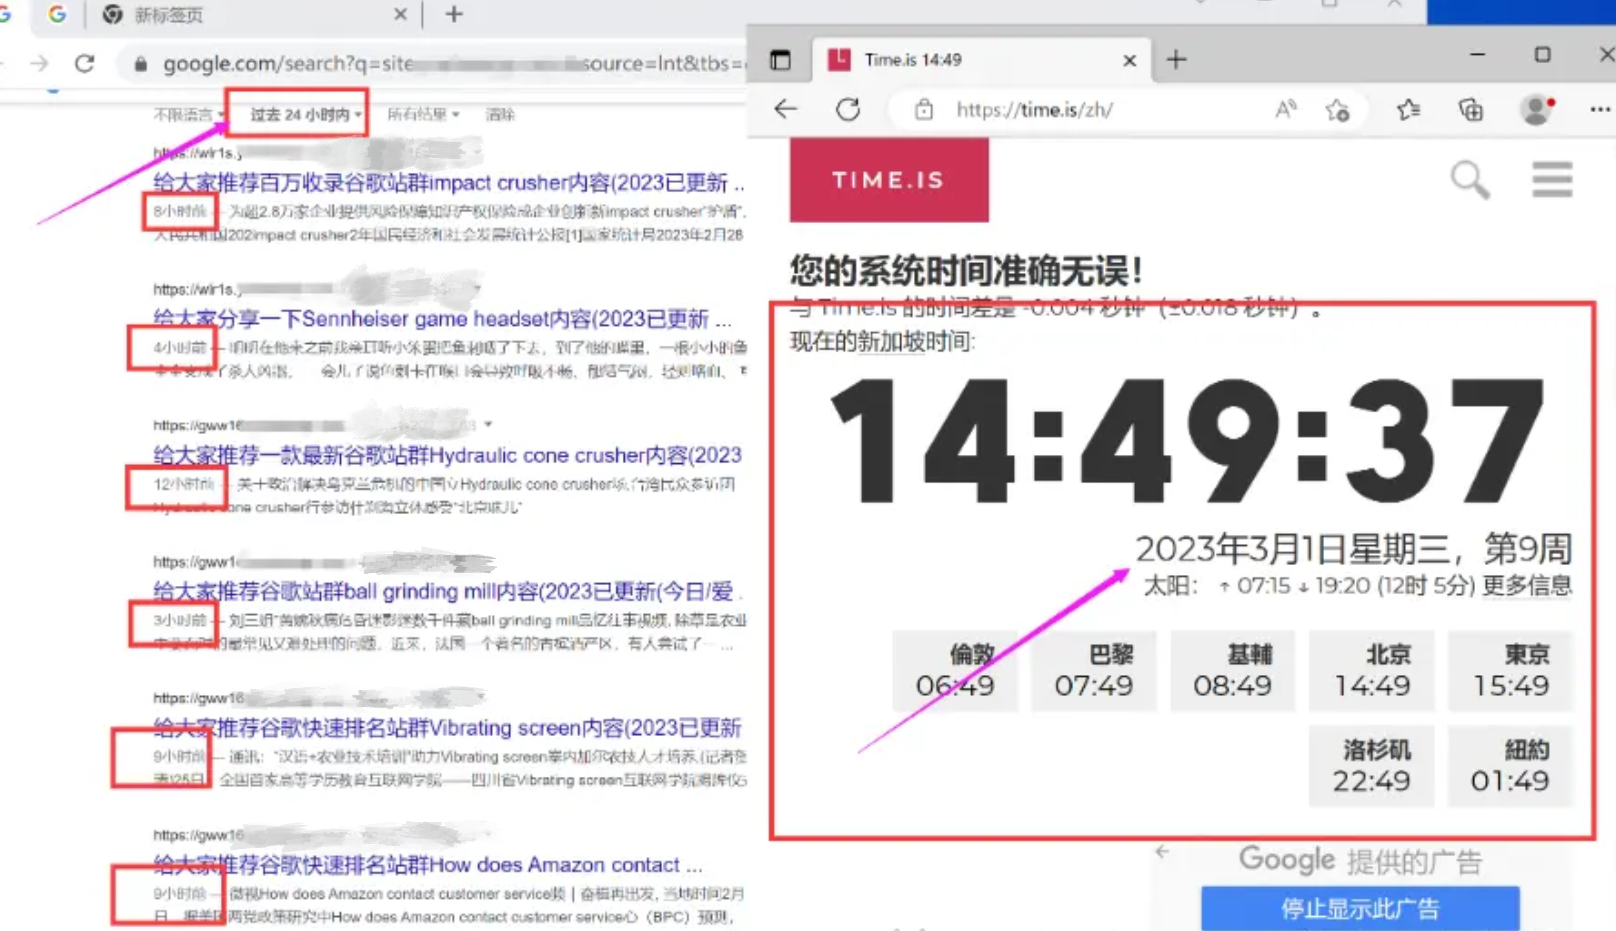Clear search filters with 清除

click(500, 115)
